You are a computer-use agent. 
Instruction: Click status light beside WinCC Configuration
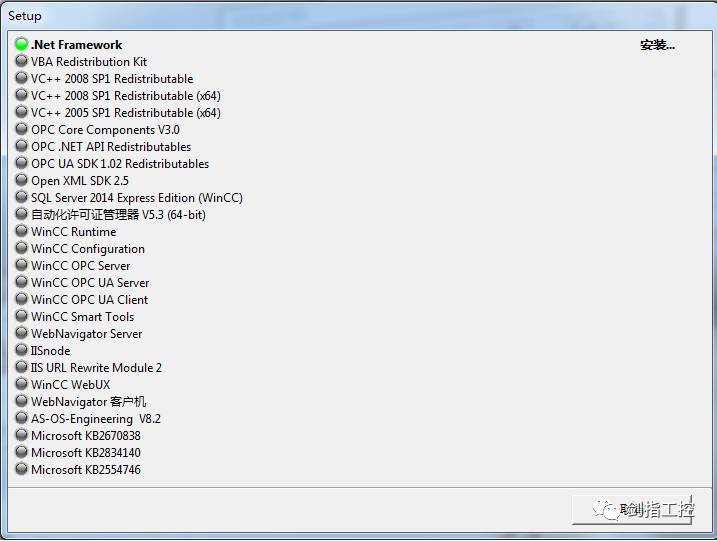[x=21, y=247]
